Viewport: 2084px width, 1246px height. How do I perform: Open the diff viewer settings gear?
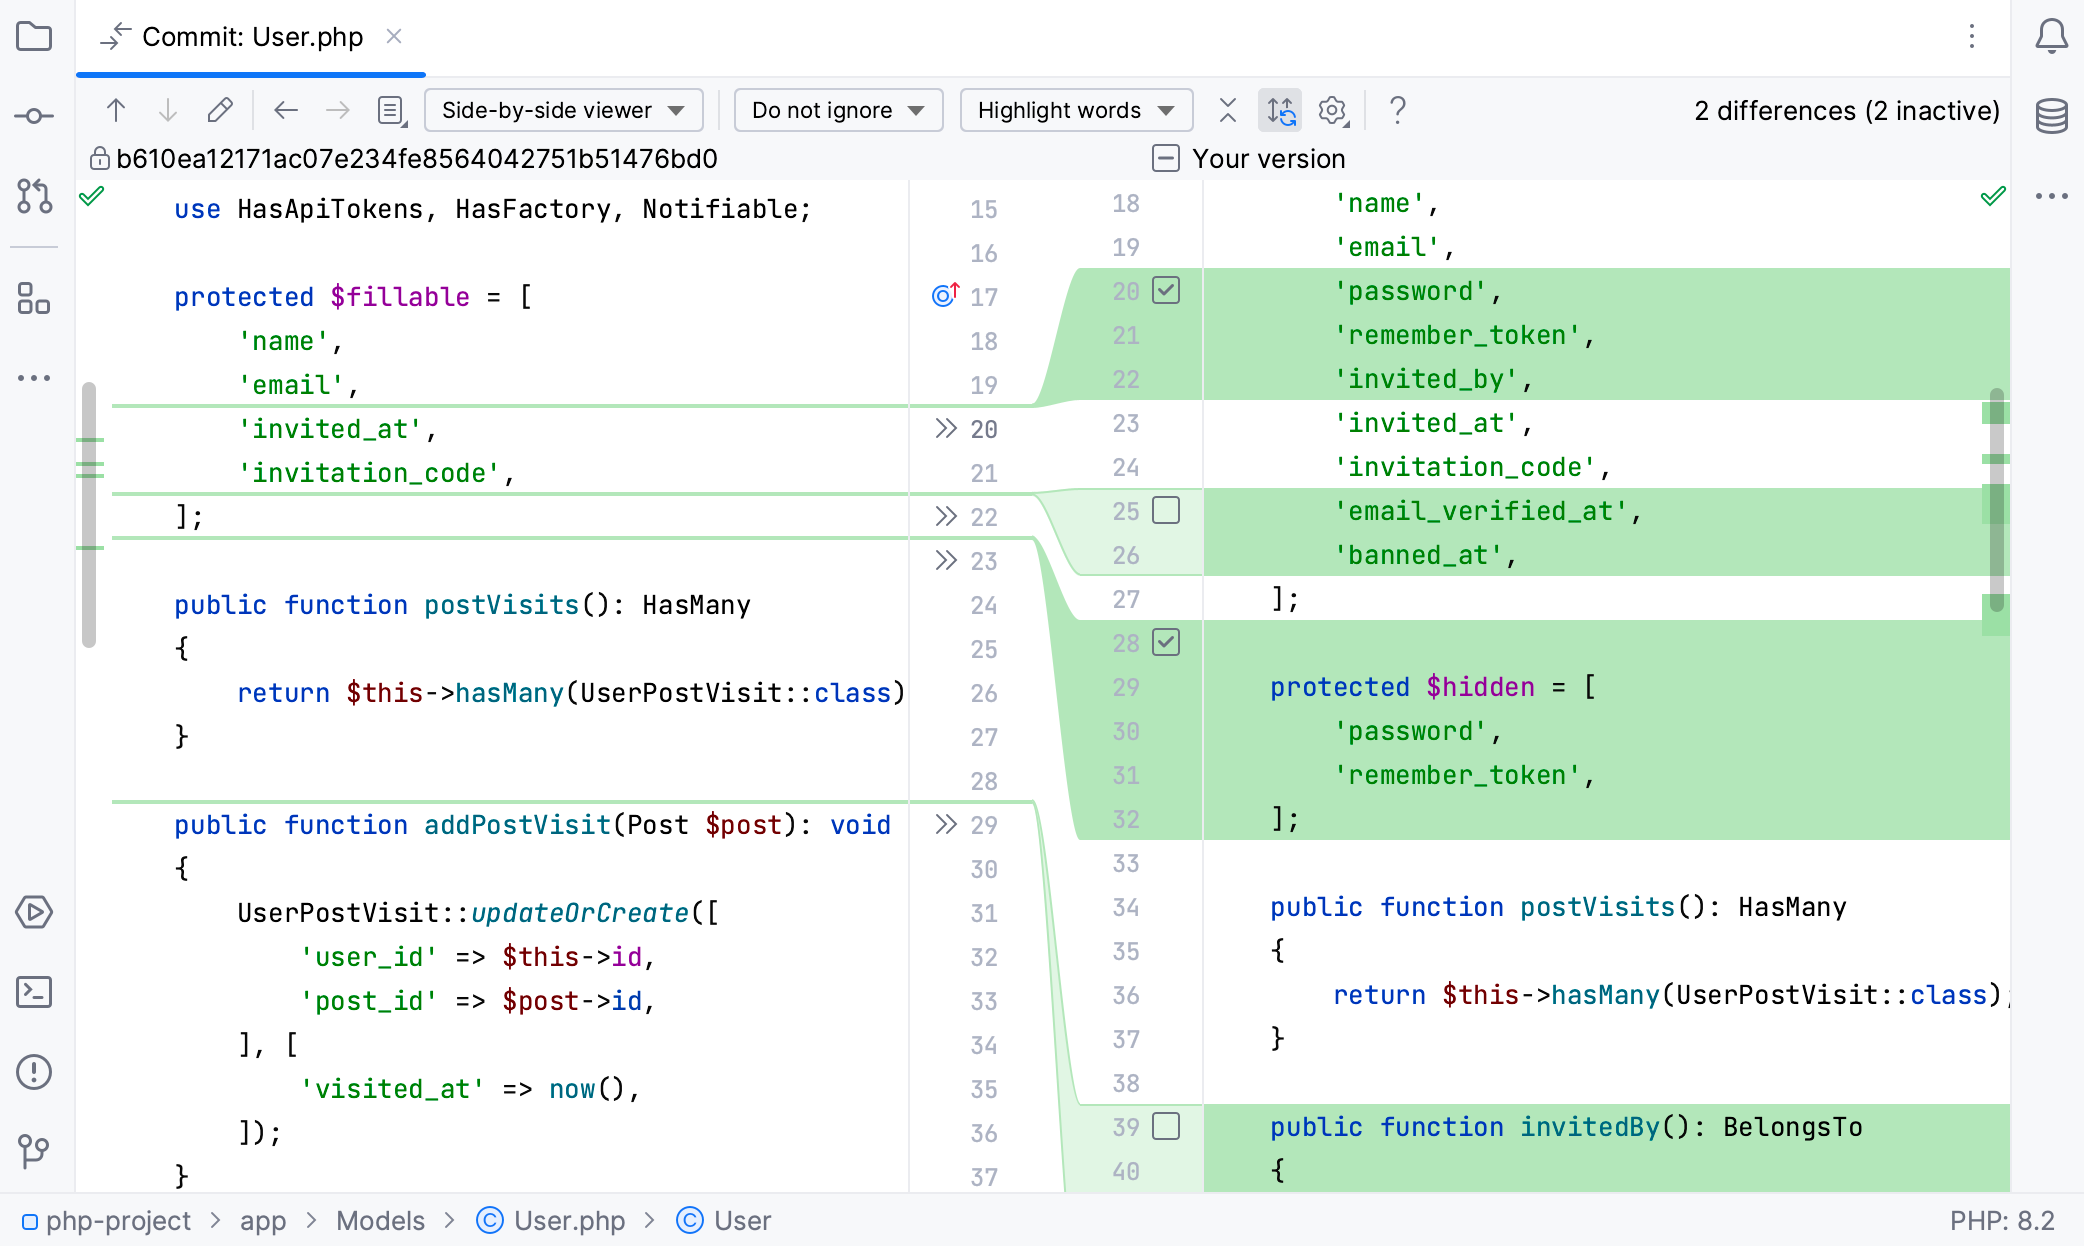click(x=1332, y=110)
